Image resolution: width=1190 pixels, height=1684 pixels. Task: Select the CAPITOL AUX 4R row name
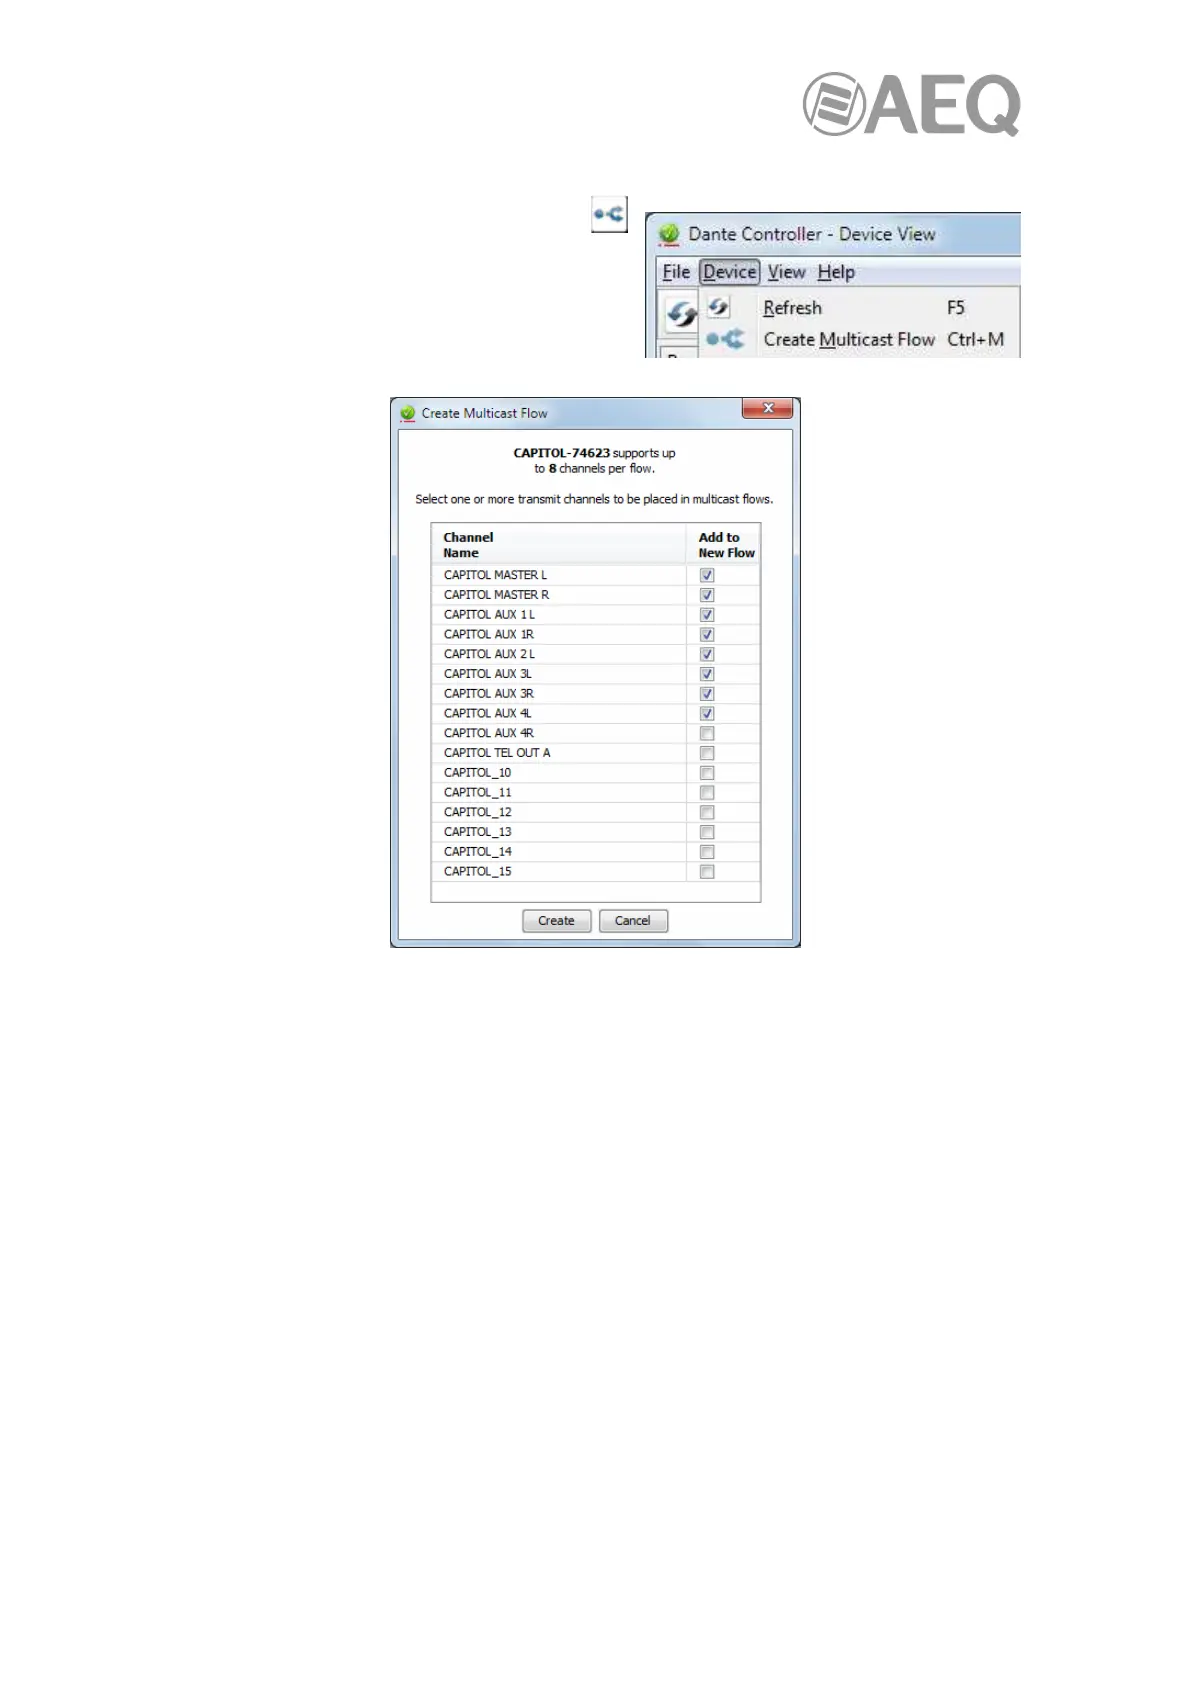point(489,733)
